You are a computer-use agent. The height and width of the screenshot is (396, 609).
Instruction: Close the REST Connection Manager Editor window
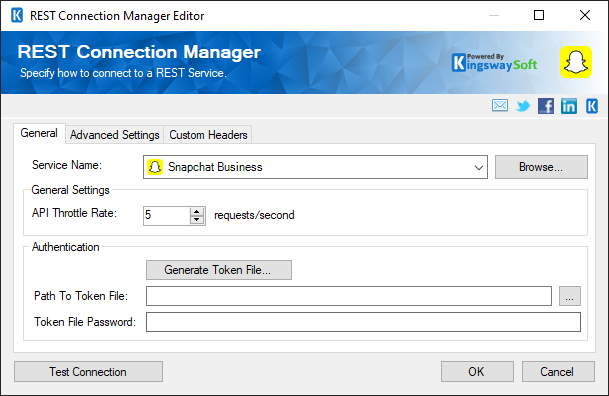click(585, 15)
